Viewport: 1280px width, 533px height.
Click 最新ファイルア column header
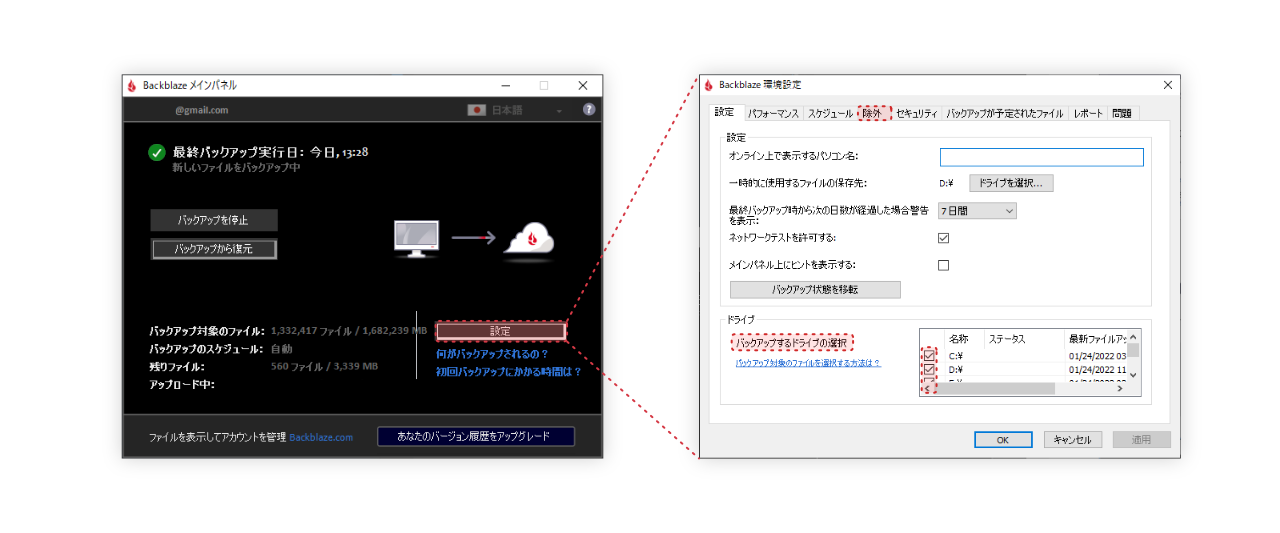point(1096,339)
